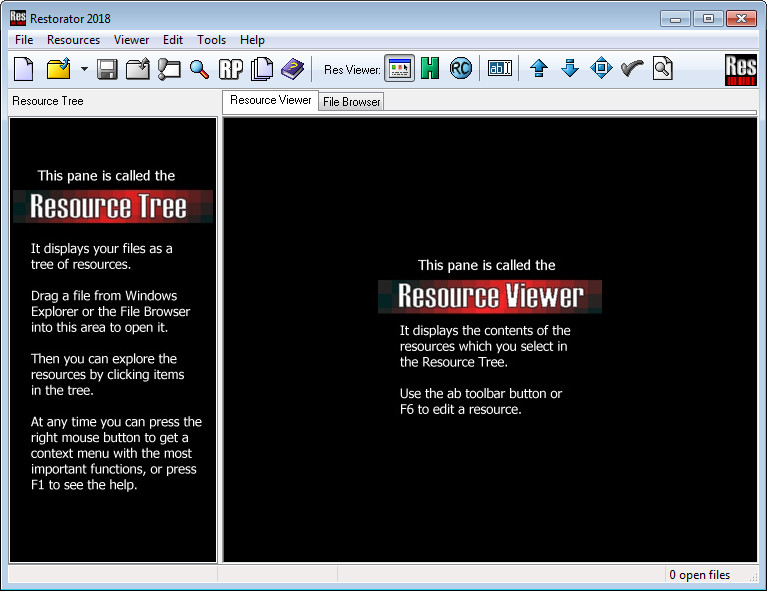767x591 pixels.
Task: Toggle RC view mode icon
Action: 460,68
